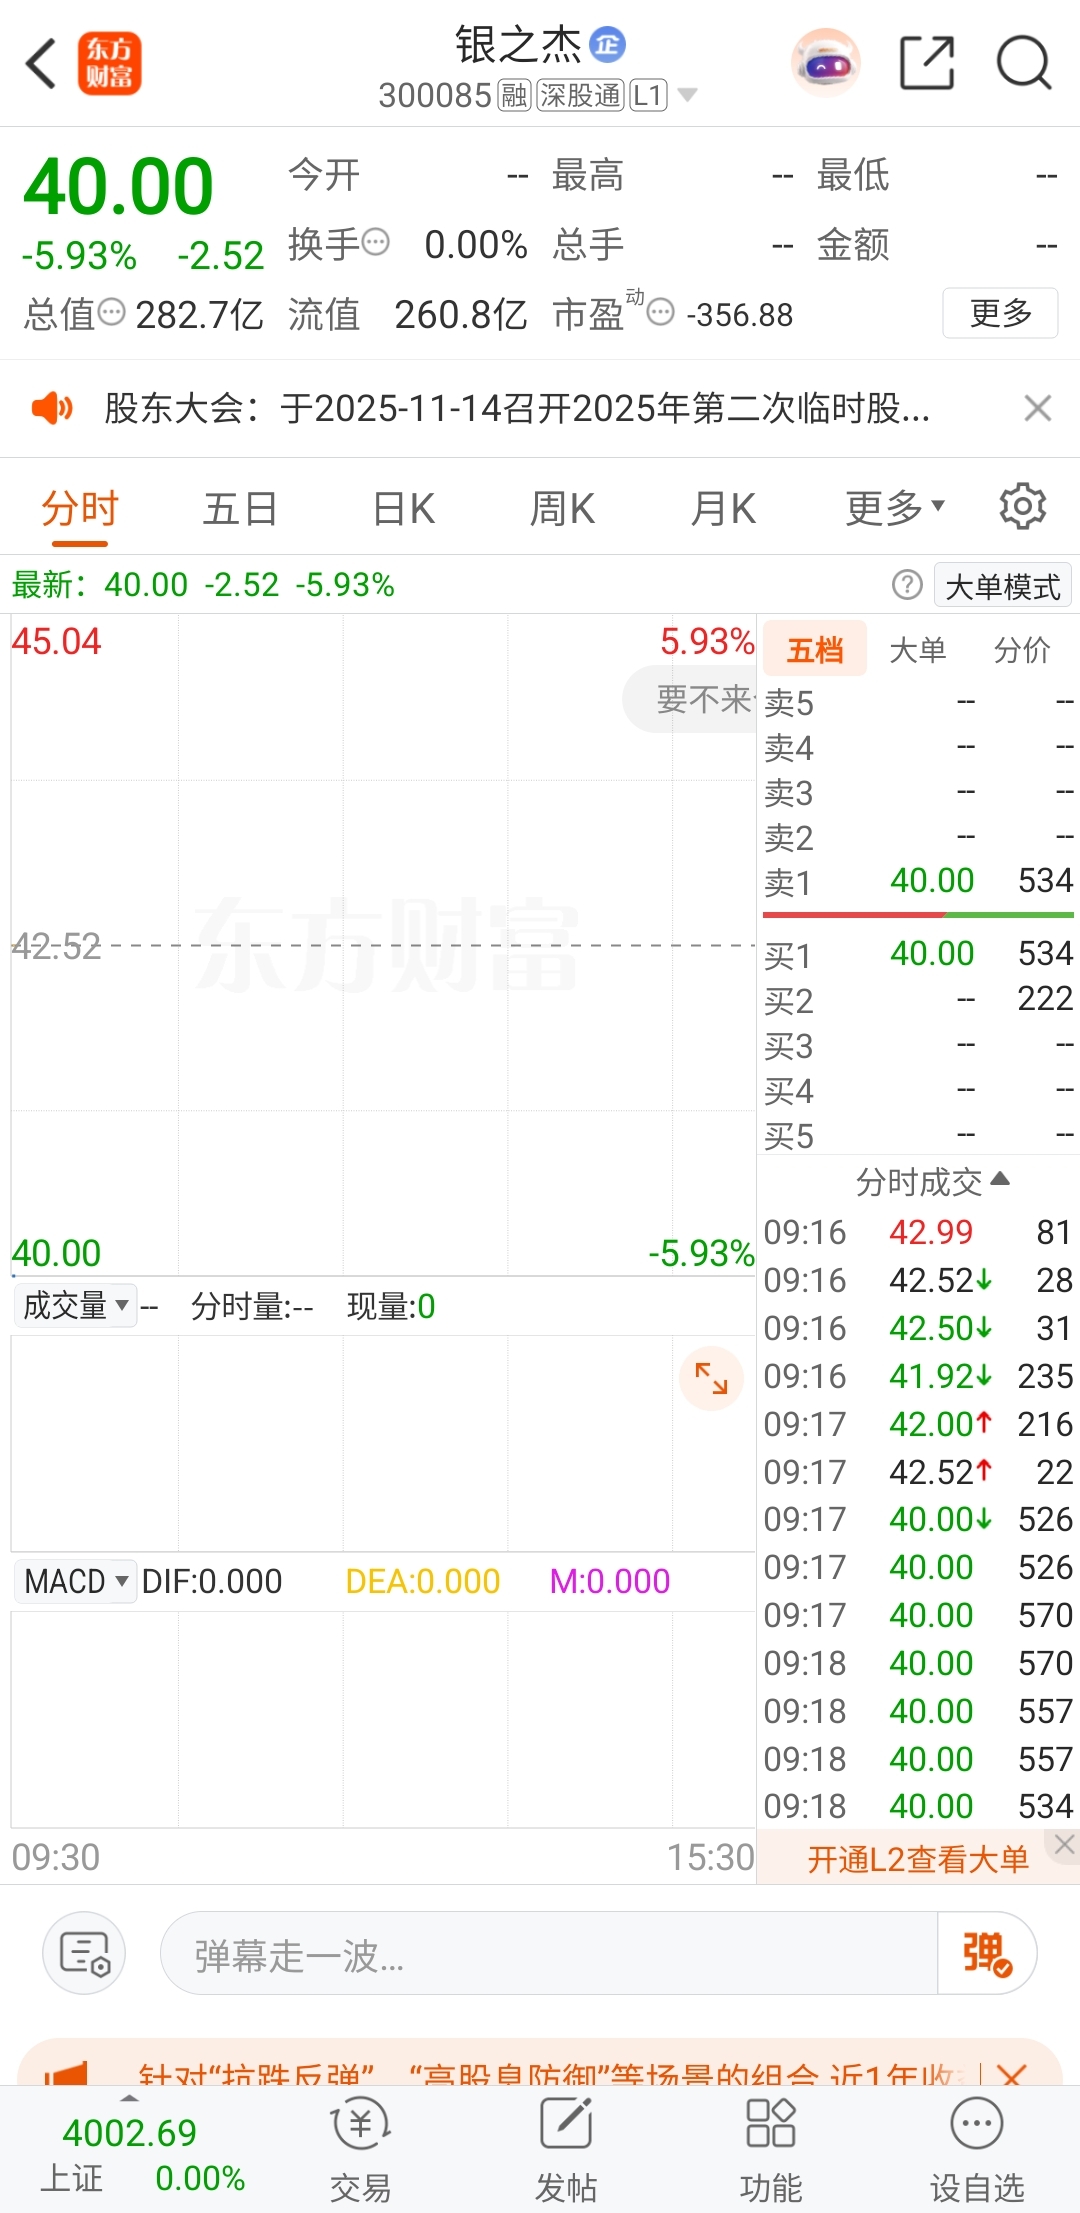Tap the fullscreen expand chart icon
Image resolution: width=1080 pixels, height=2213 pixels.
[x=711, y=1378]
